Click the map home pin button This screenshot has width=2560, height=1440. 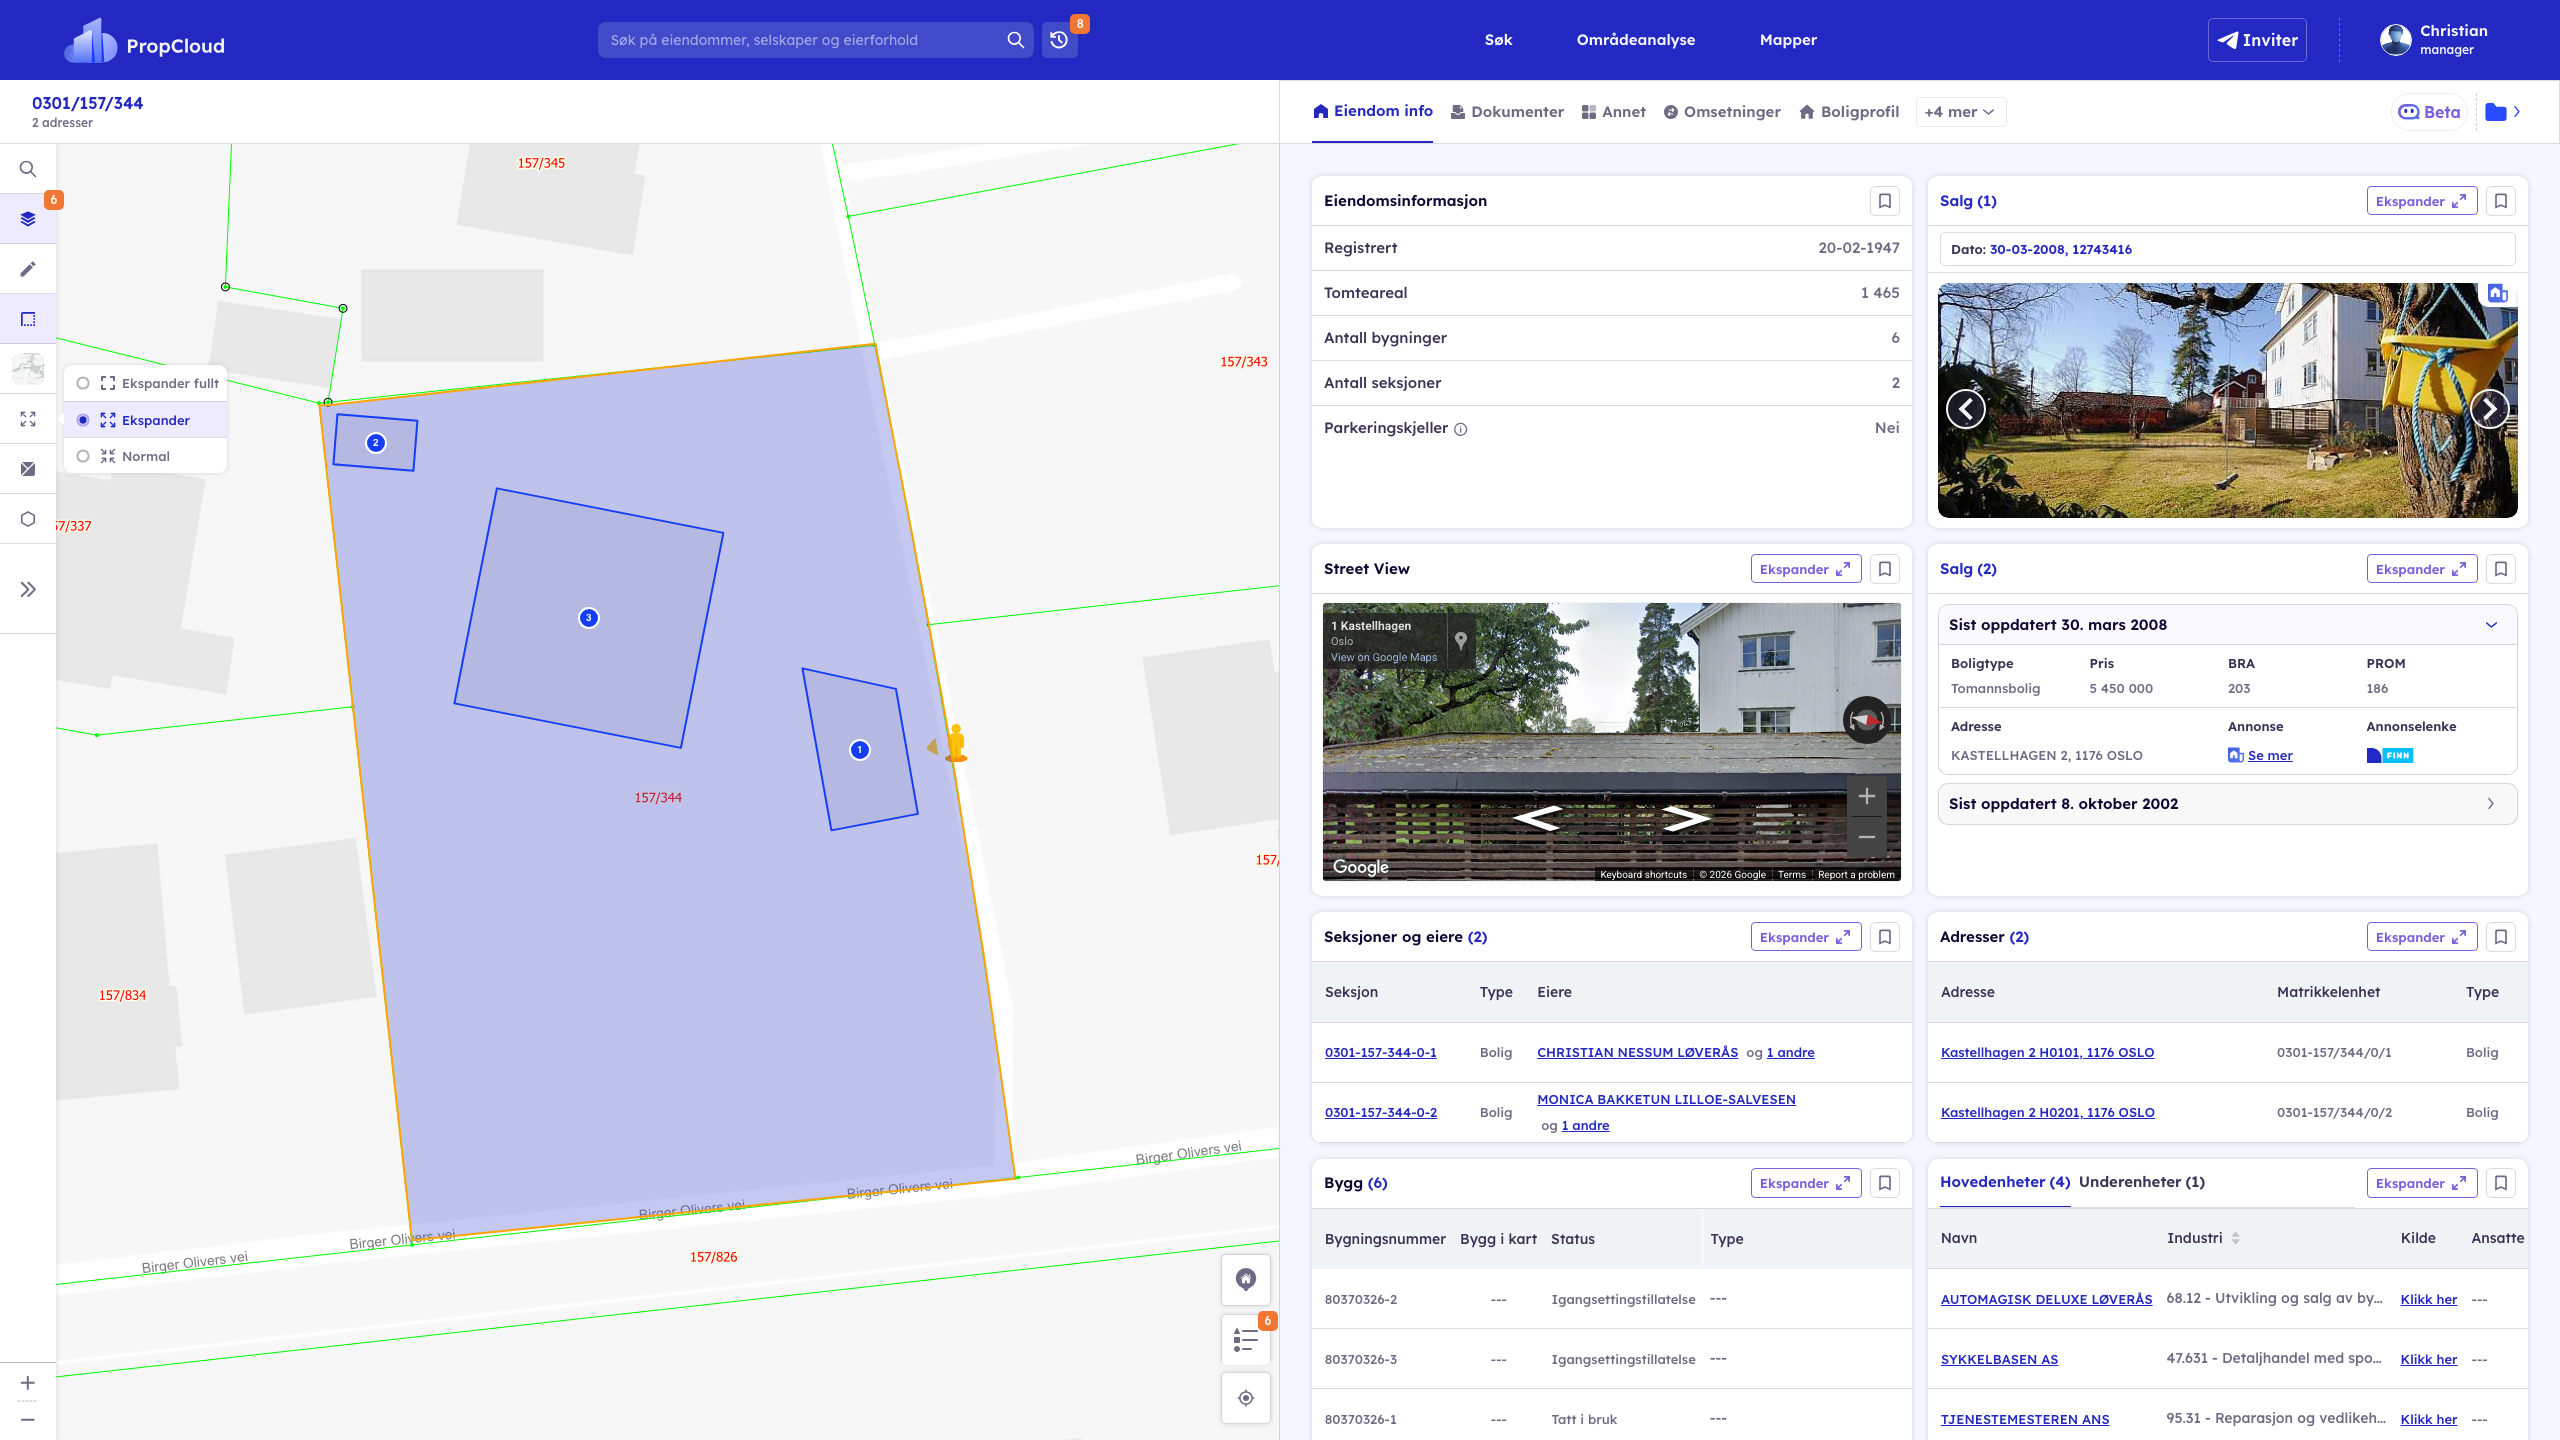coord(1246,1280)
